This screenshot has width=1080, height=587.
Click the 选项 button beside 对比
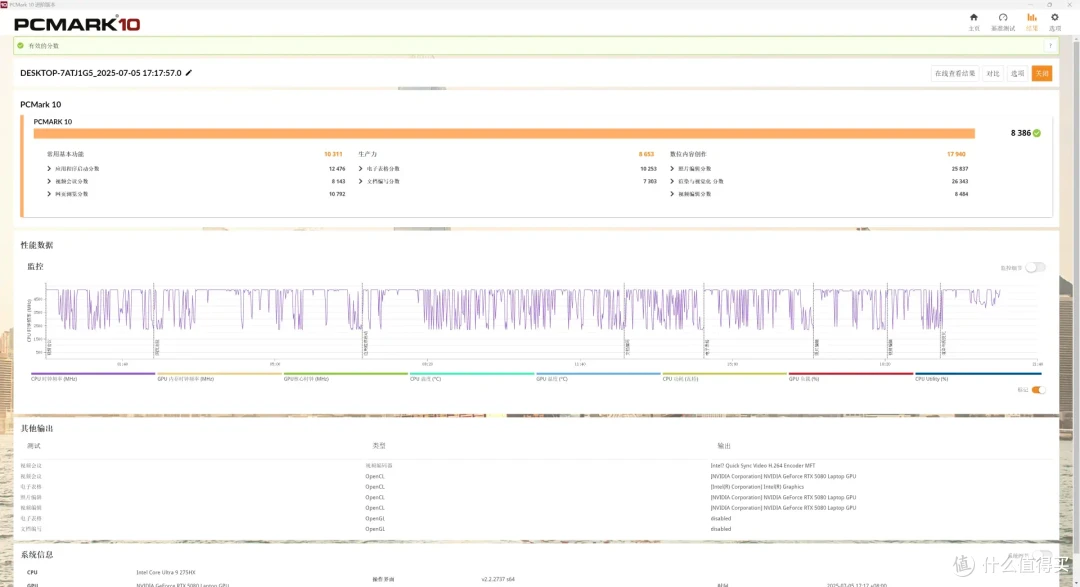[x=1017, y=73]
